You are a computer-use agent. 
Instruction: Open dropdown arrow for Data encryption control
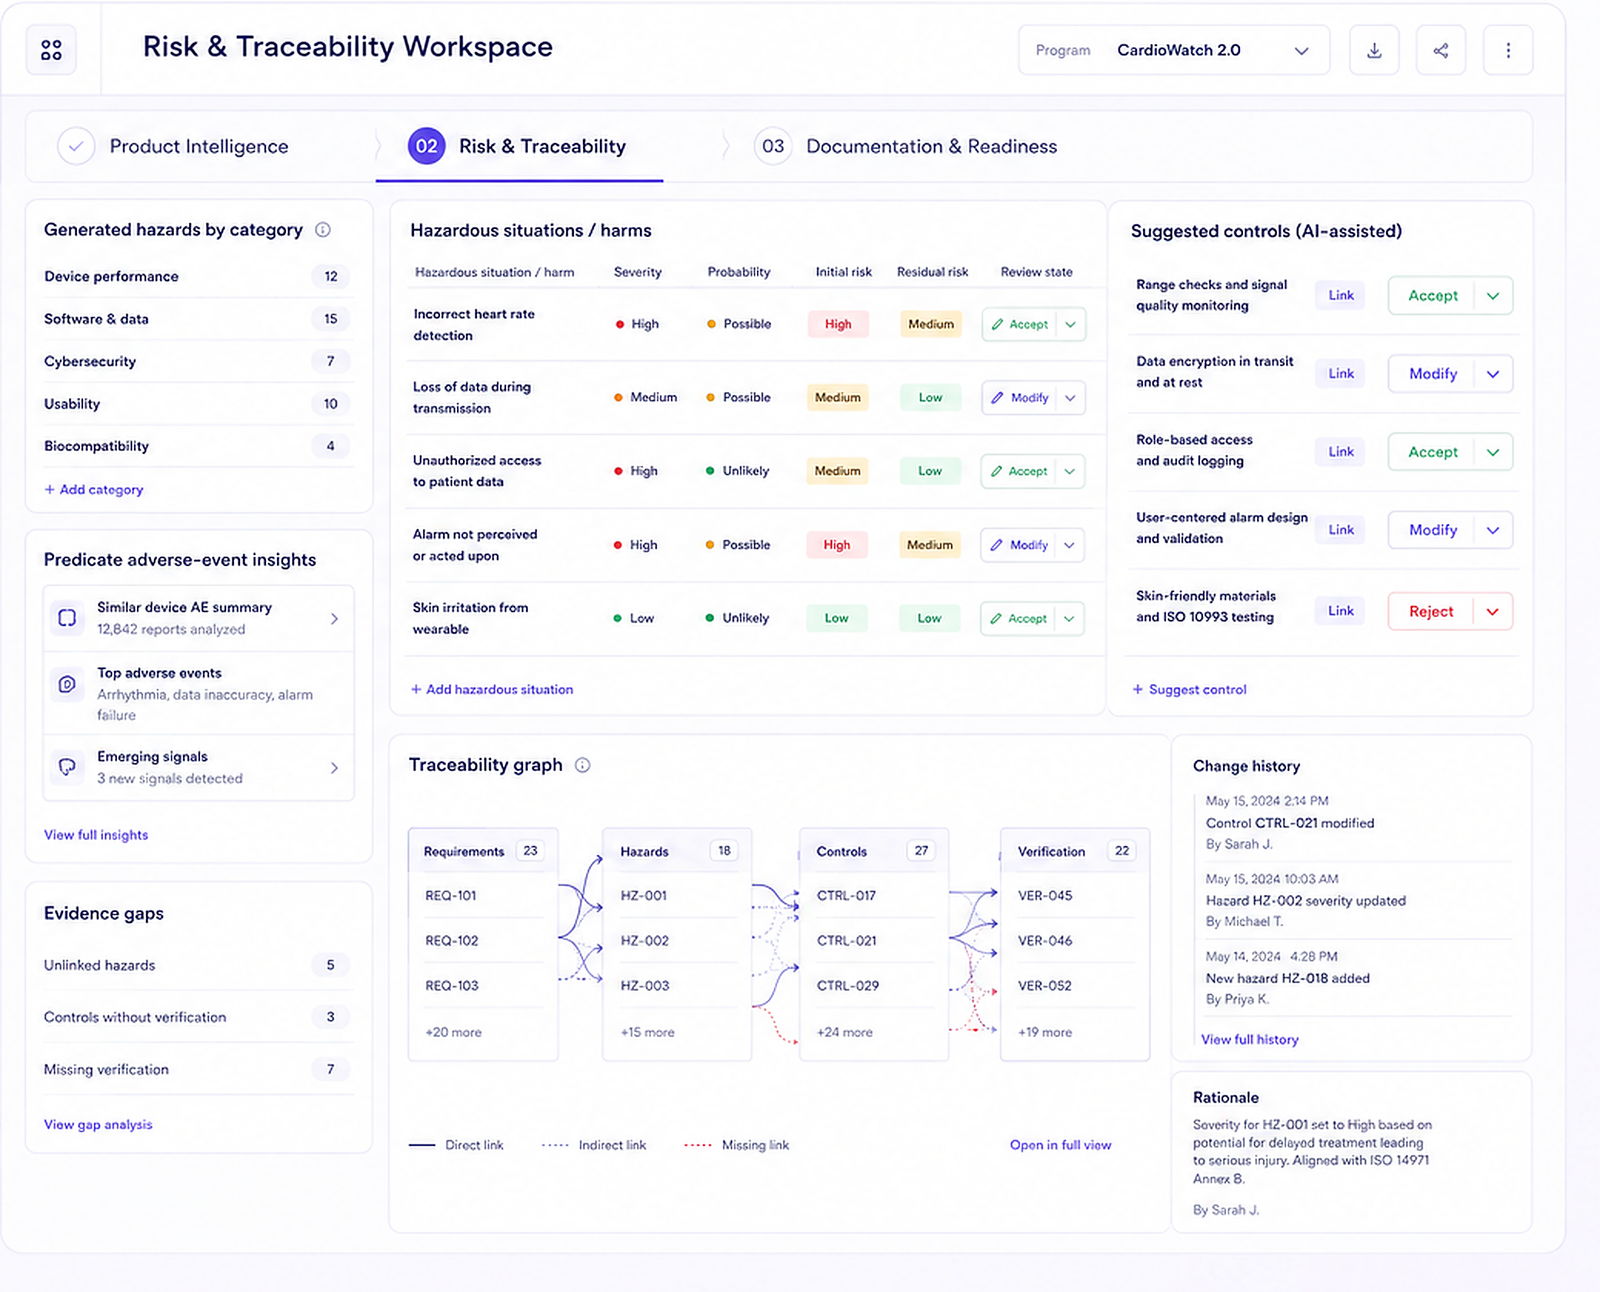pyautogui.click(x=1493, y=374)
